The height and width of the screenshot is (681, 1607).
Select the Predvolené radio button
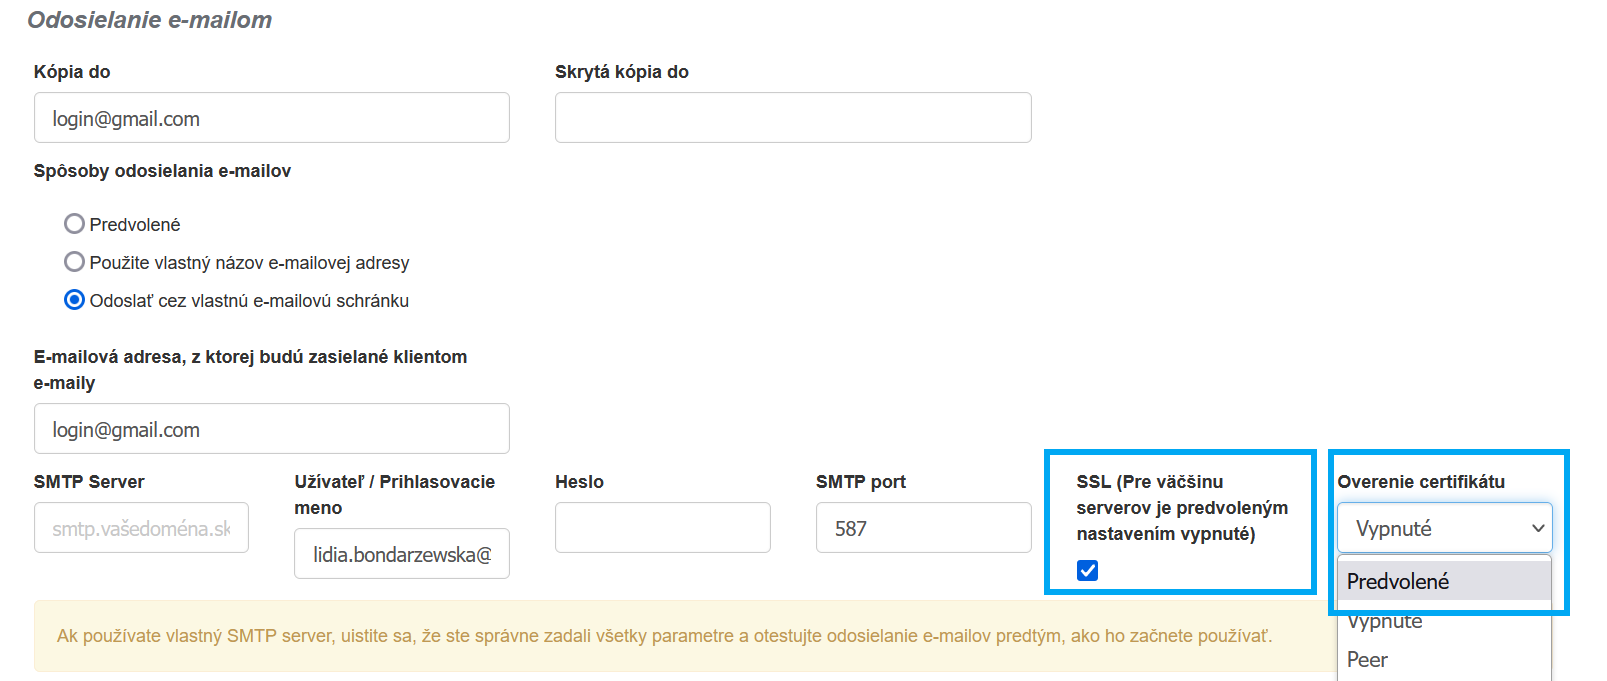pos(74,224)
